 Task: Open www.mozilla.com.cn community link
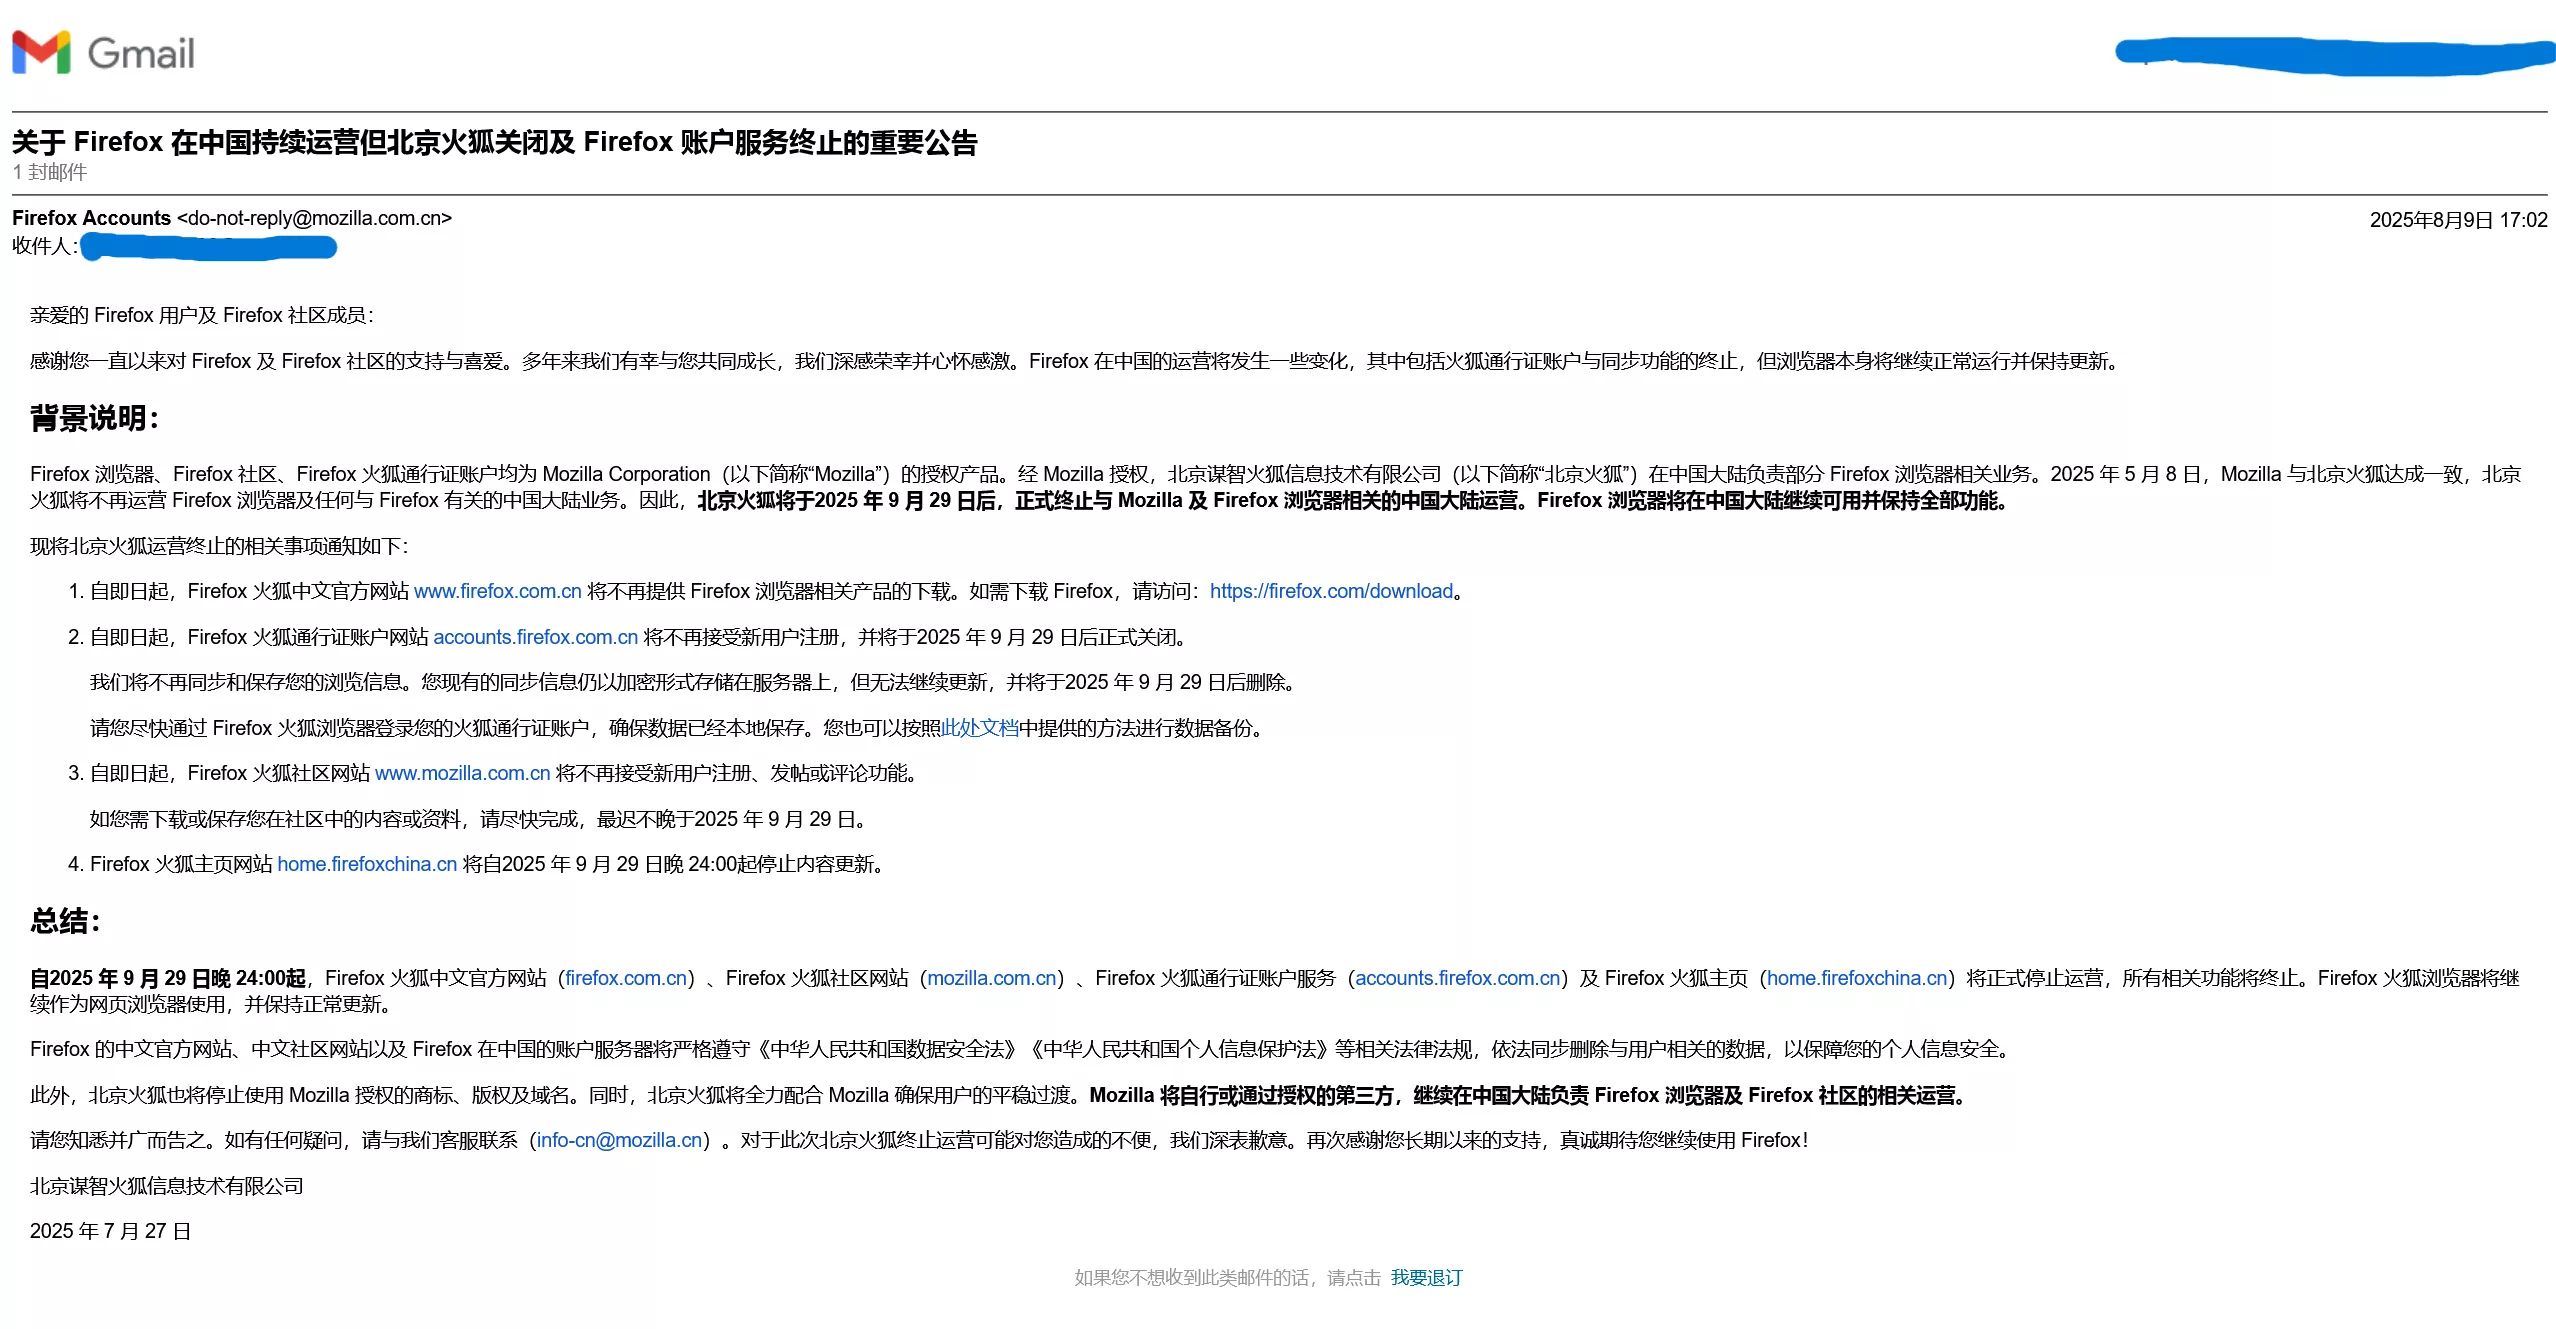tap(462, 773)
